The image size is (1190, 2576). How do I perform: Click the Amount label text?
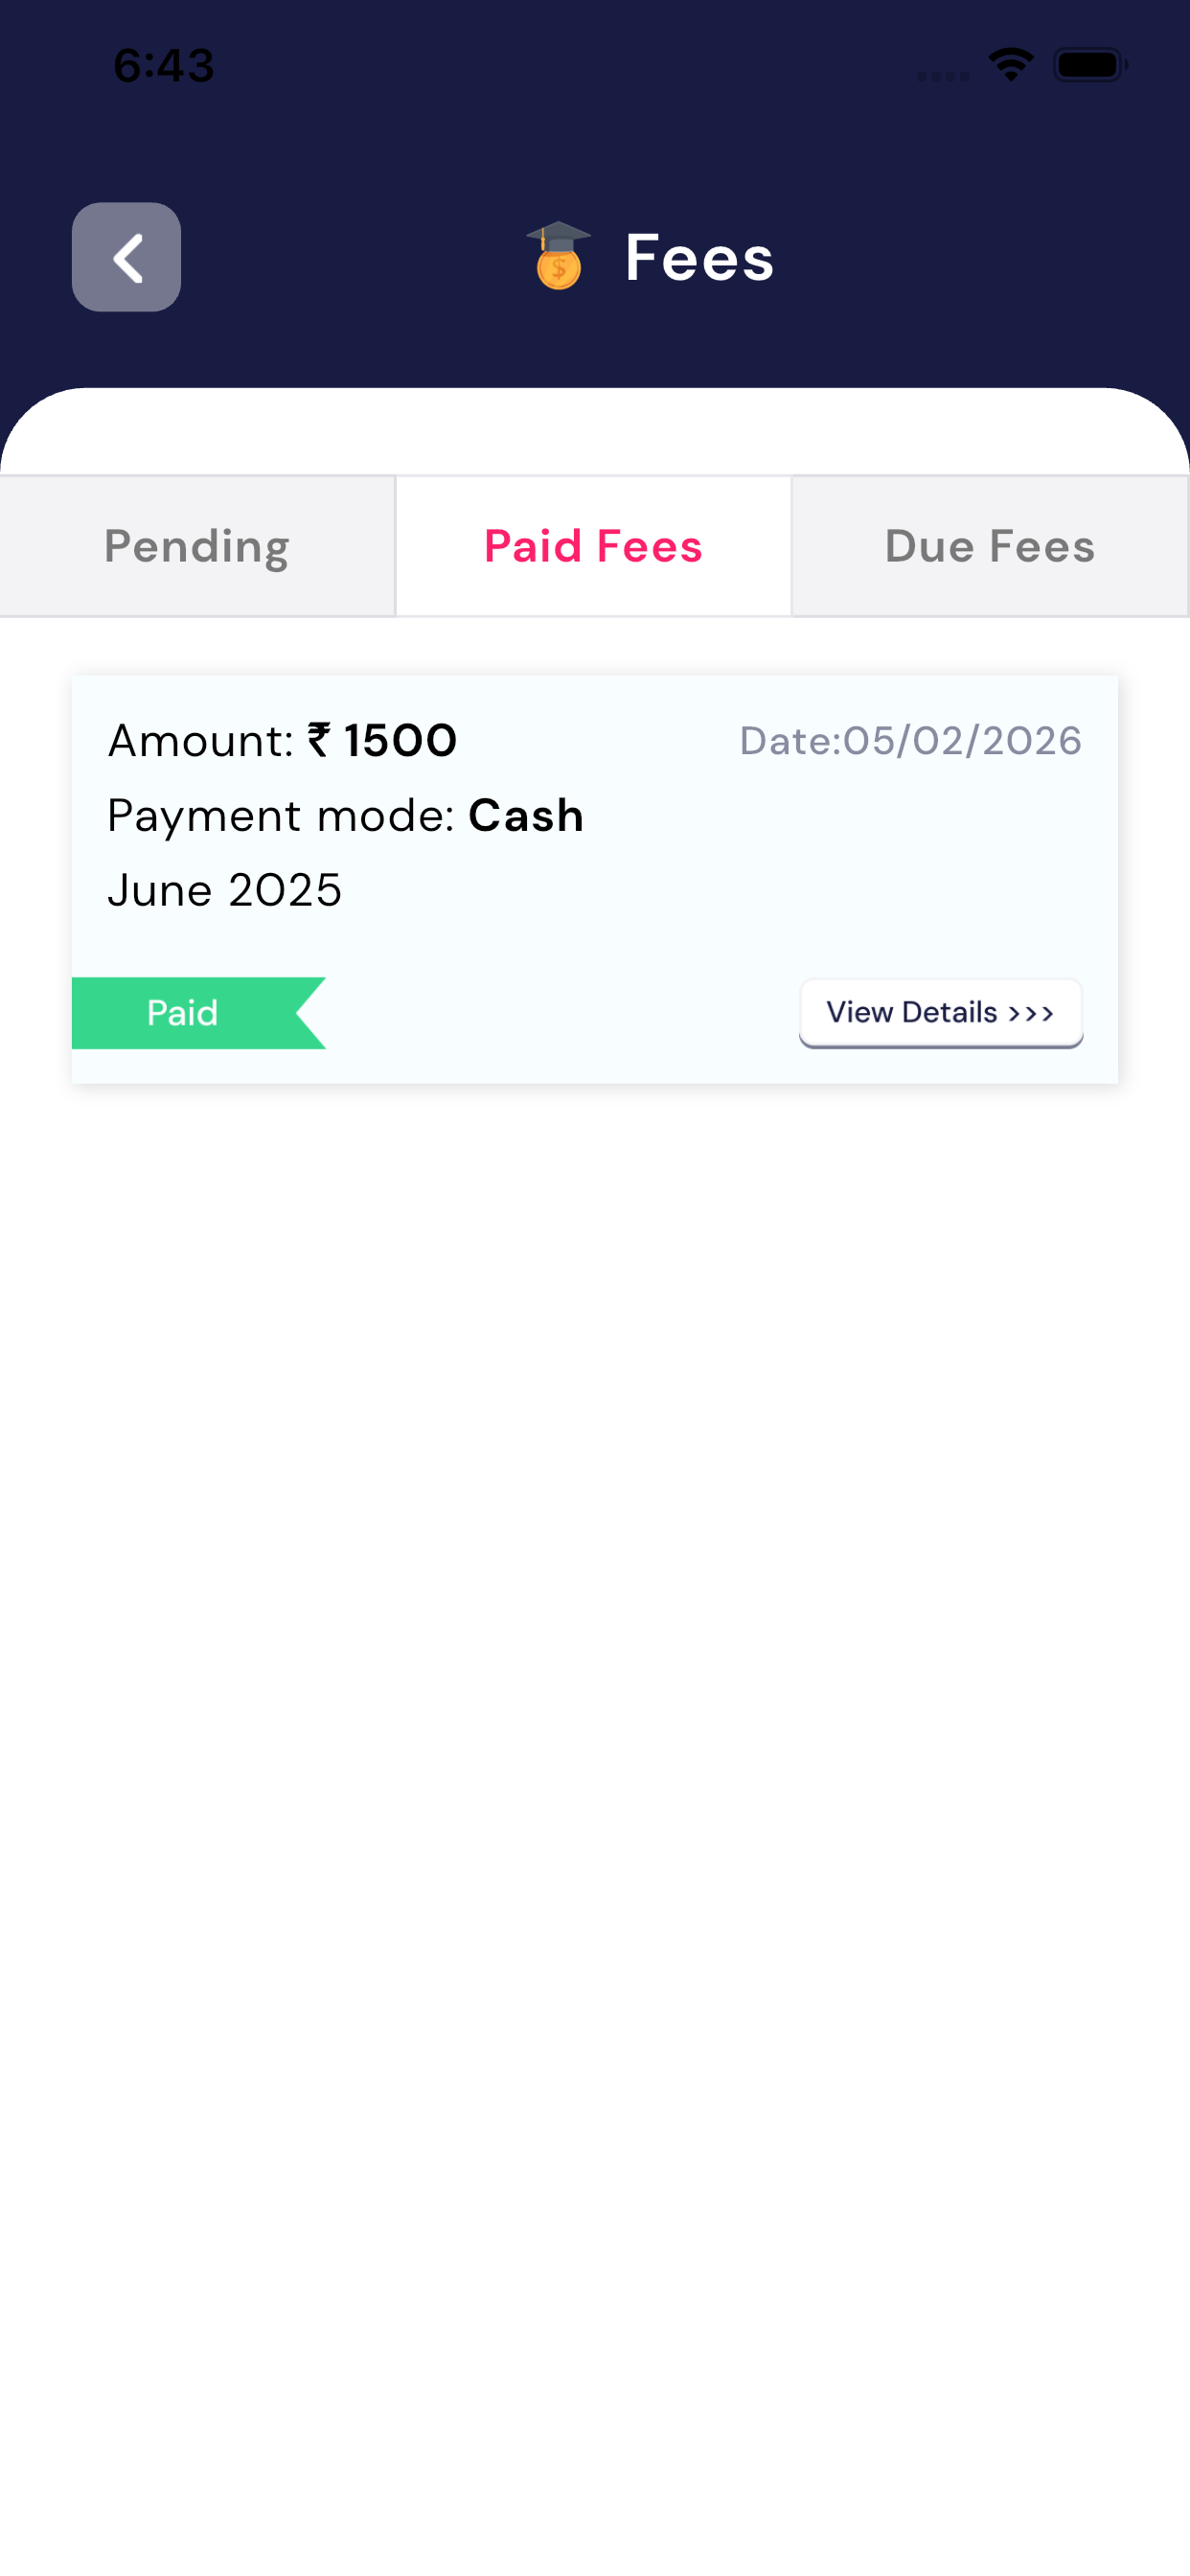click(x=200, y=741)
